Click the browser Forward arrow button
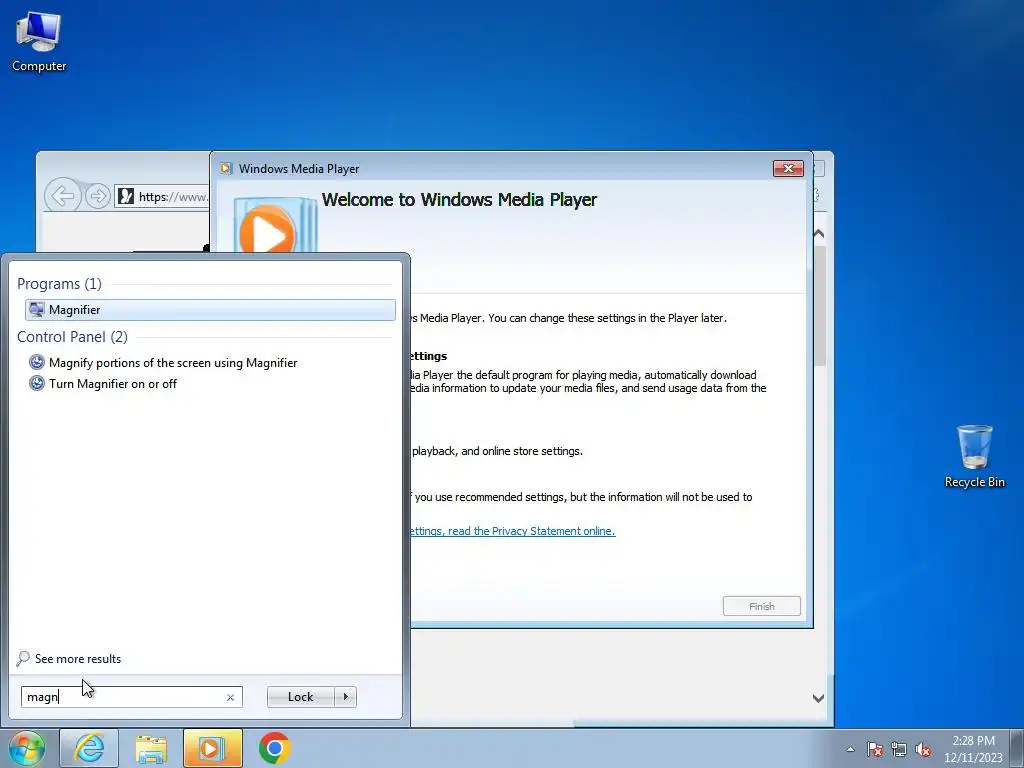This screenshot has width=1024, height=768. 97,196
